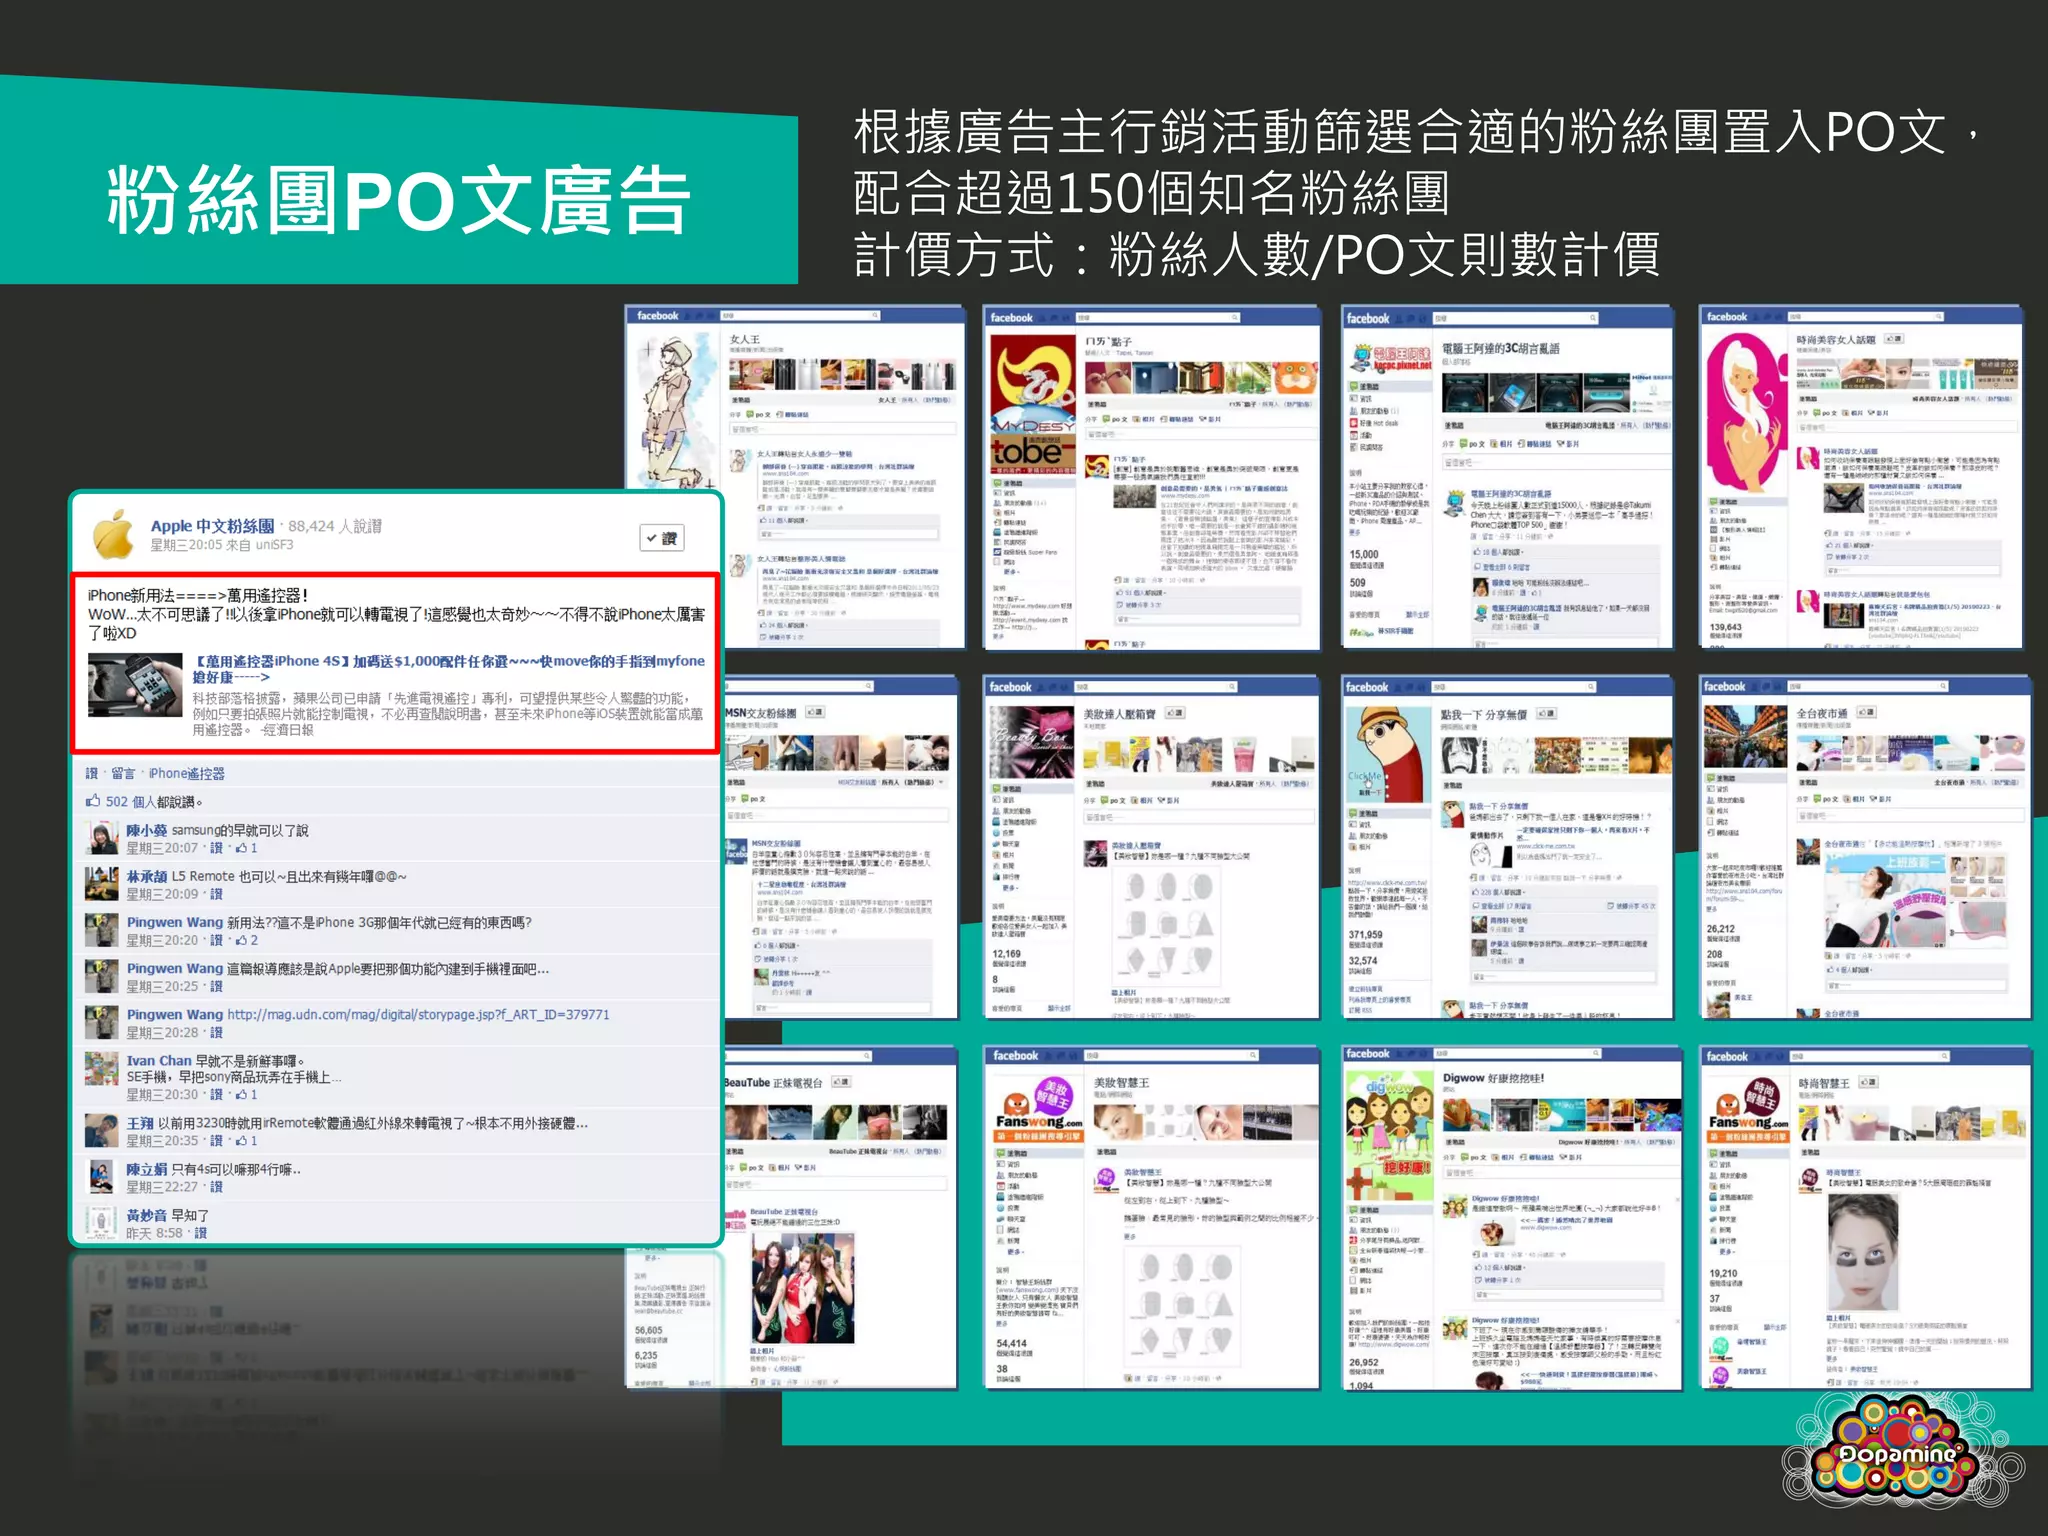Image resolution: width=2048 pixels, height=1536 pixels.
Task: Click facebook logo in 電腦王阿達 screenshot
Action: click(1368, 318)
